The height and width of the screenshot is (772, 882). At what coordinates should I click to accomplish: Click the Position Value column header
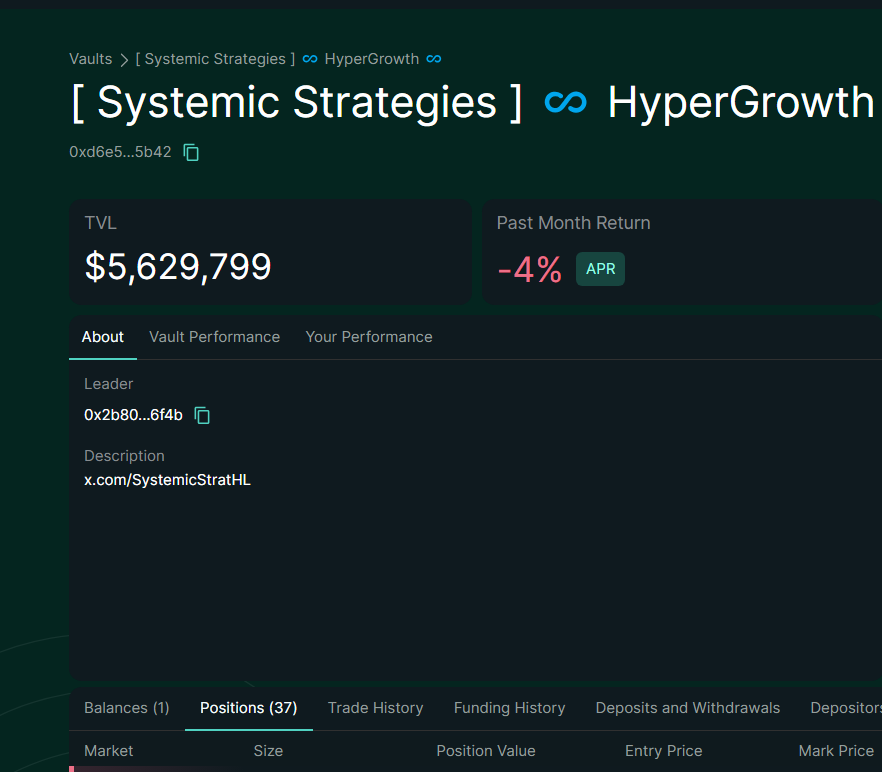(486, 751)
